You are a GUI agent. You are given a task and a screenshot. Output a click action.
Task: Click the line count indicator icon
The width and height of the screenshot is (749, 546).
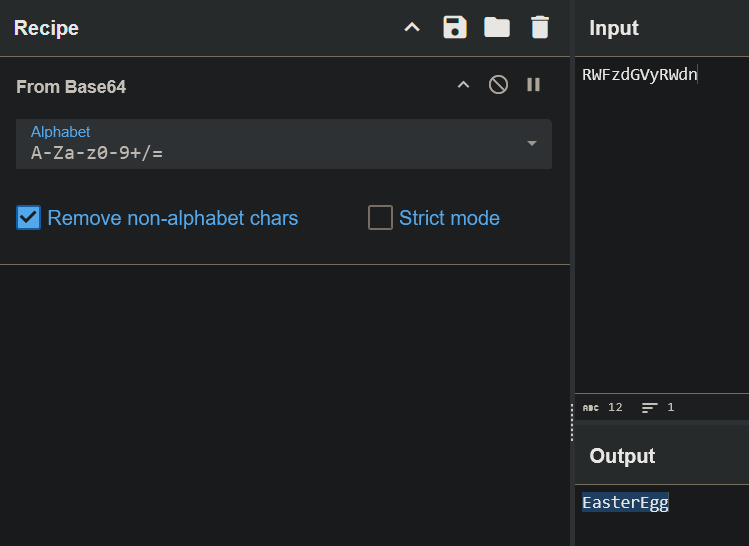coord(650,408)
